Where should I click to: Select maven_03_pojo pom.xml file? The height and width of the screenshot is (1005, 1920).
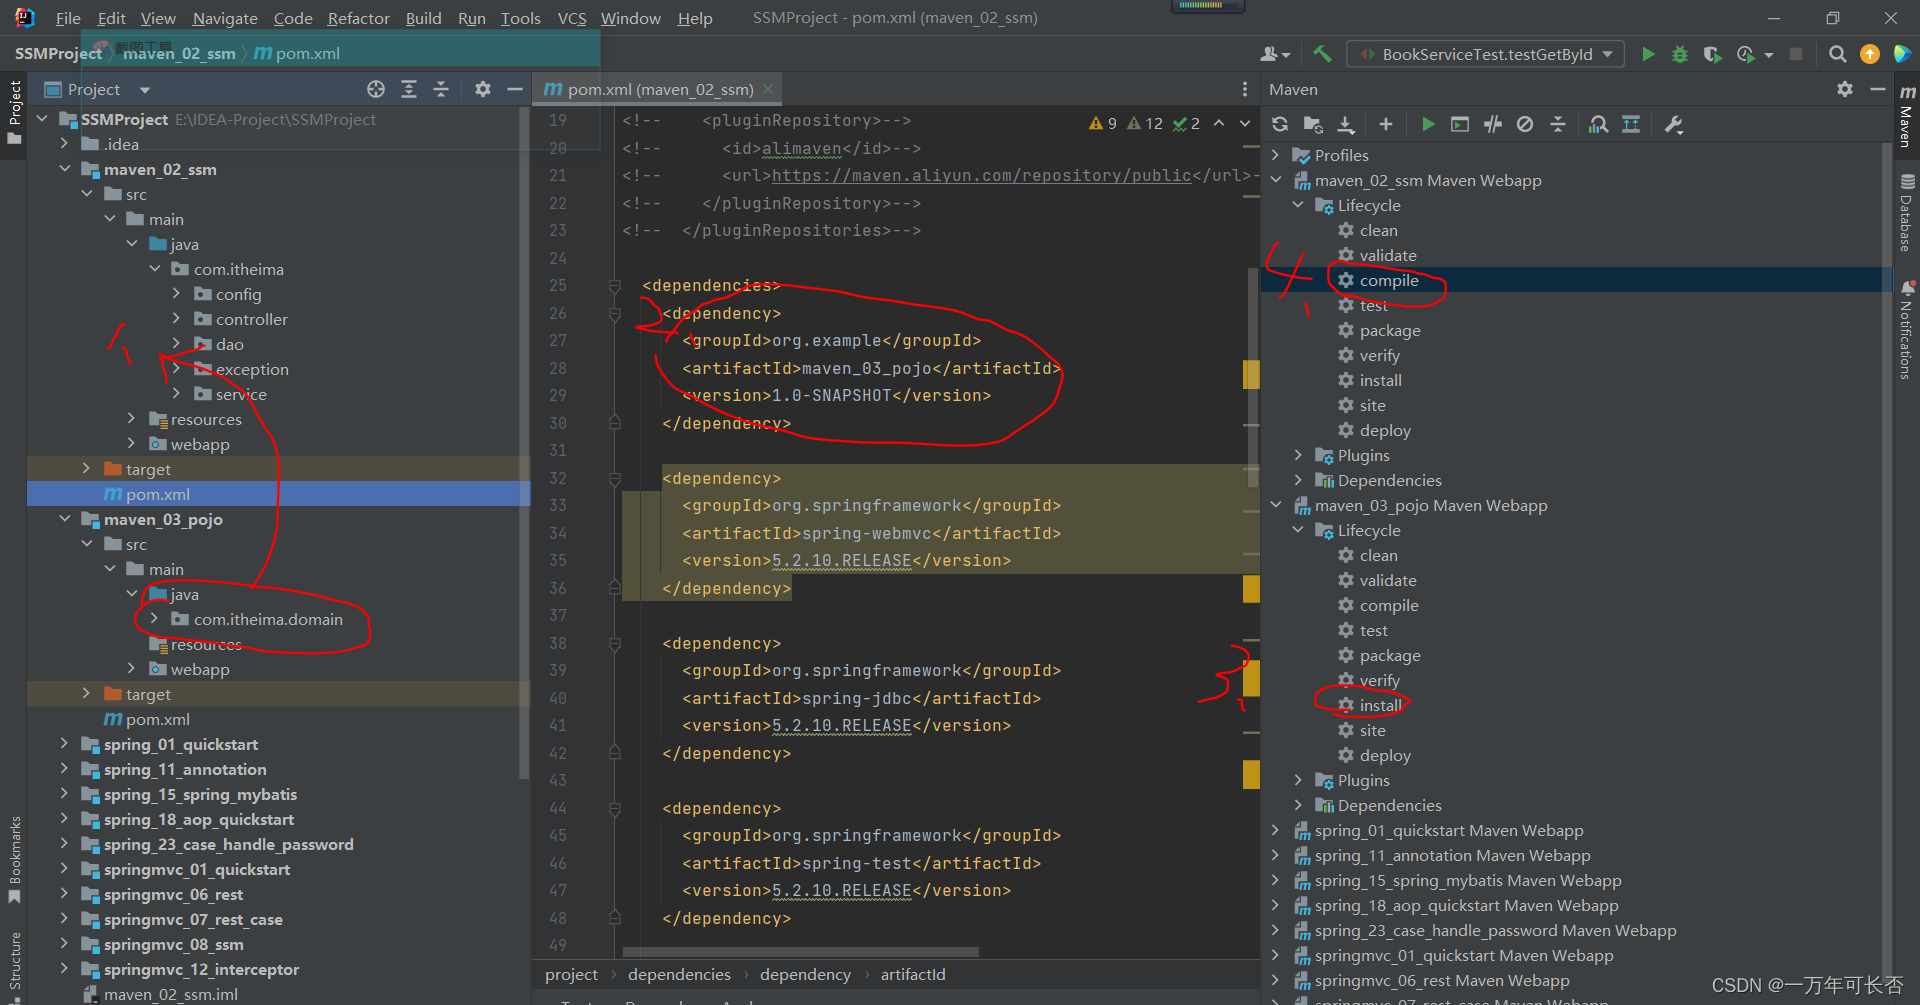click(x=146, y=719)
